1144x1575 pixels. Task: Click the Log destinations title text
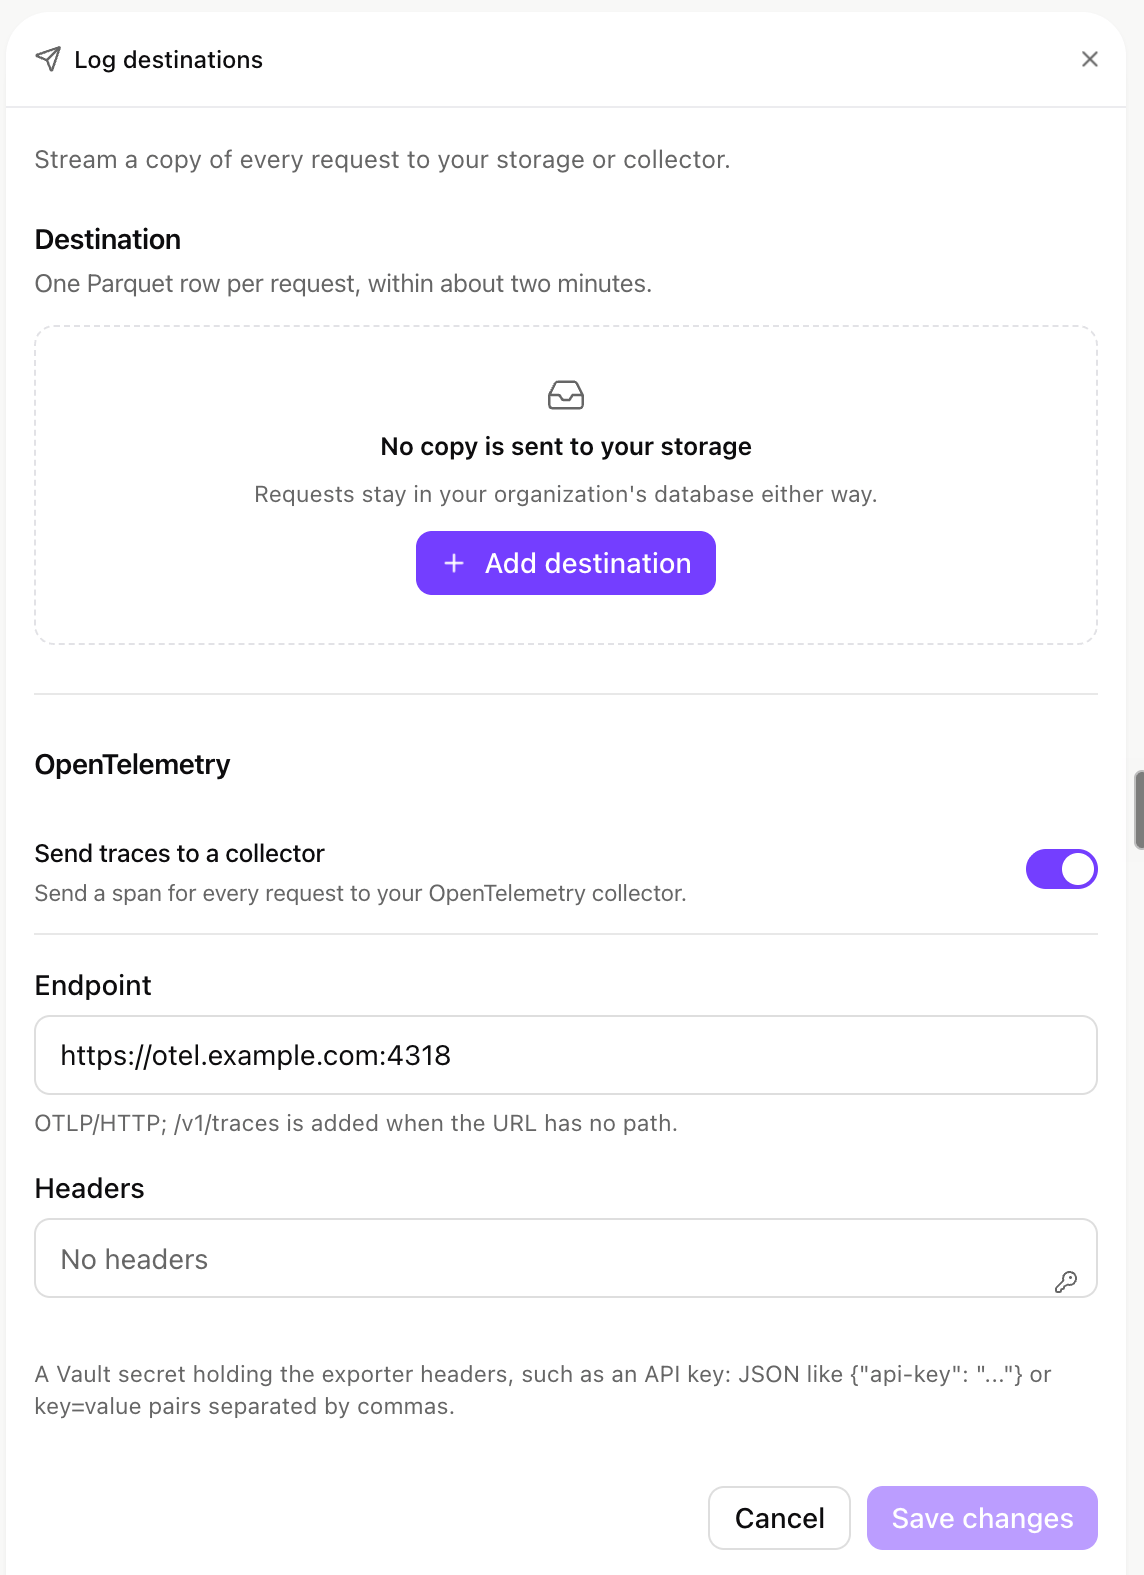168,60
